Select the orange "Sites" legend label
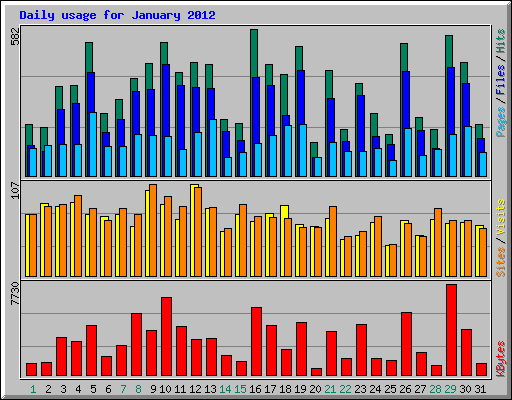Image resolution: width=512 pixels, height=400 pixels. click(x=500, y=262)
